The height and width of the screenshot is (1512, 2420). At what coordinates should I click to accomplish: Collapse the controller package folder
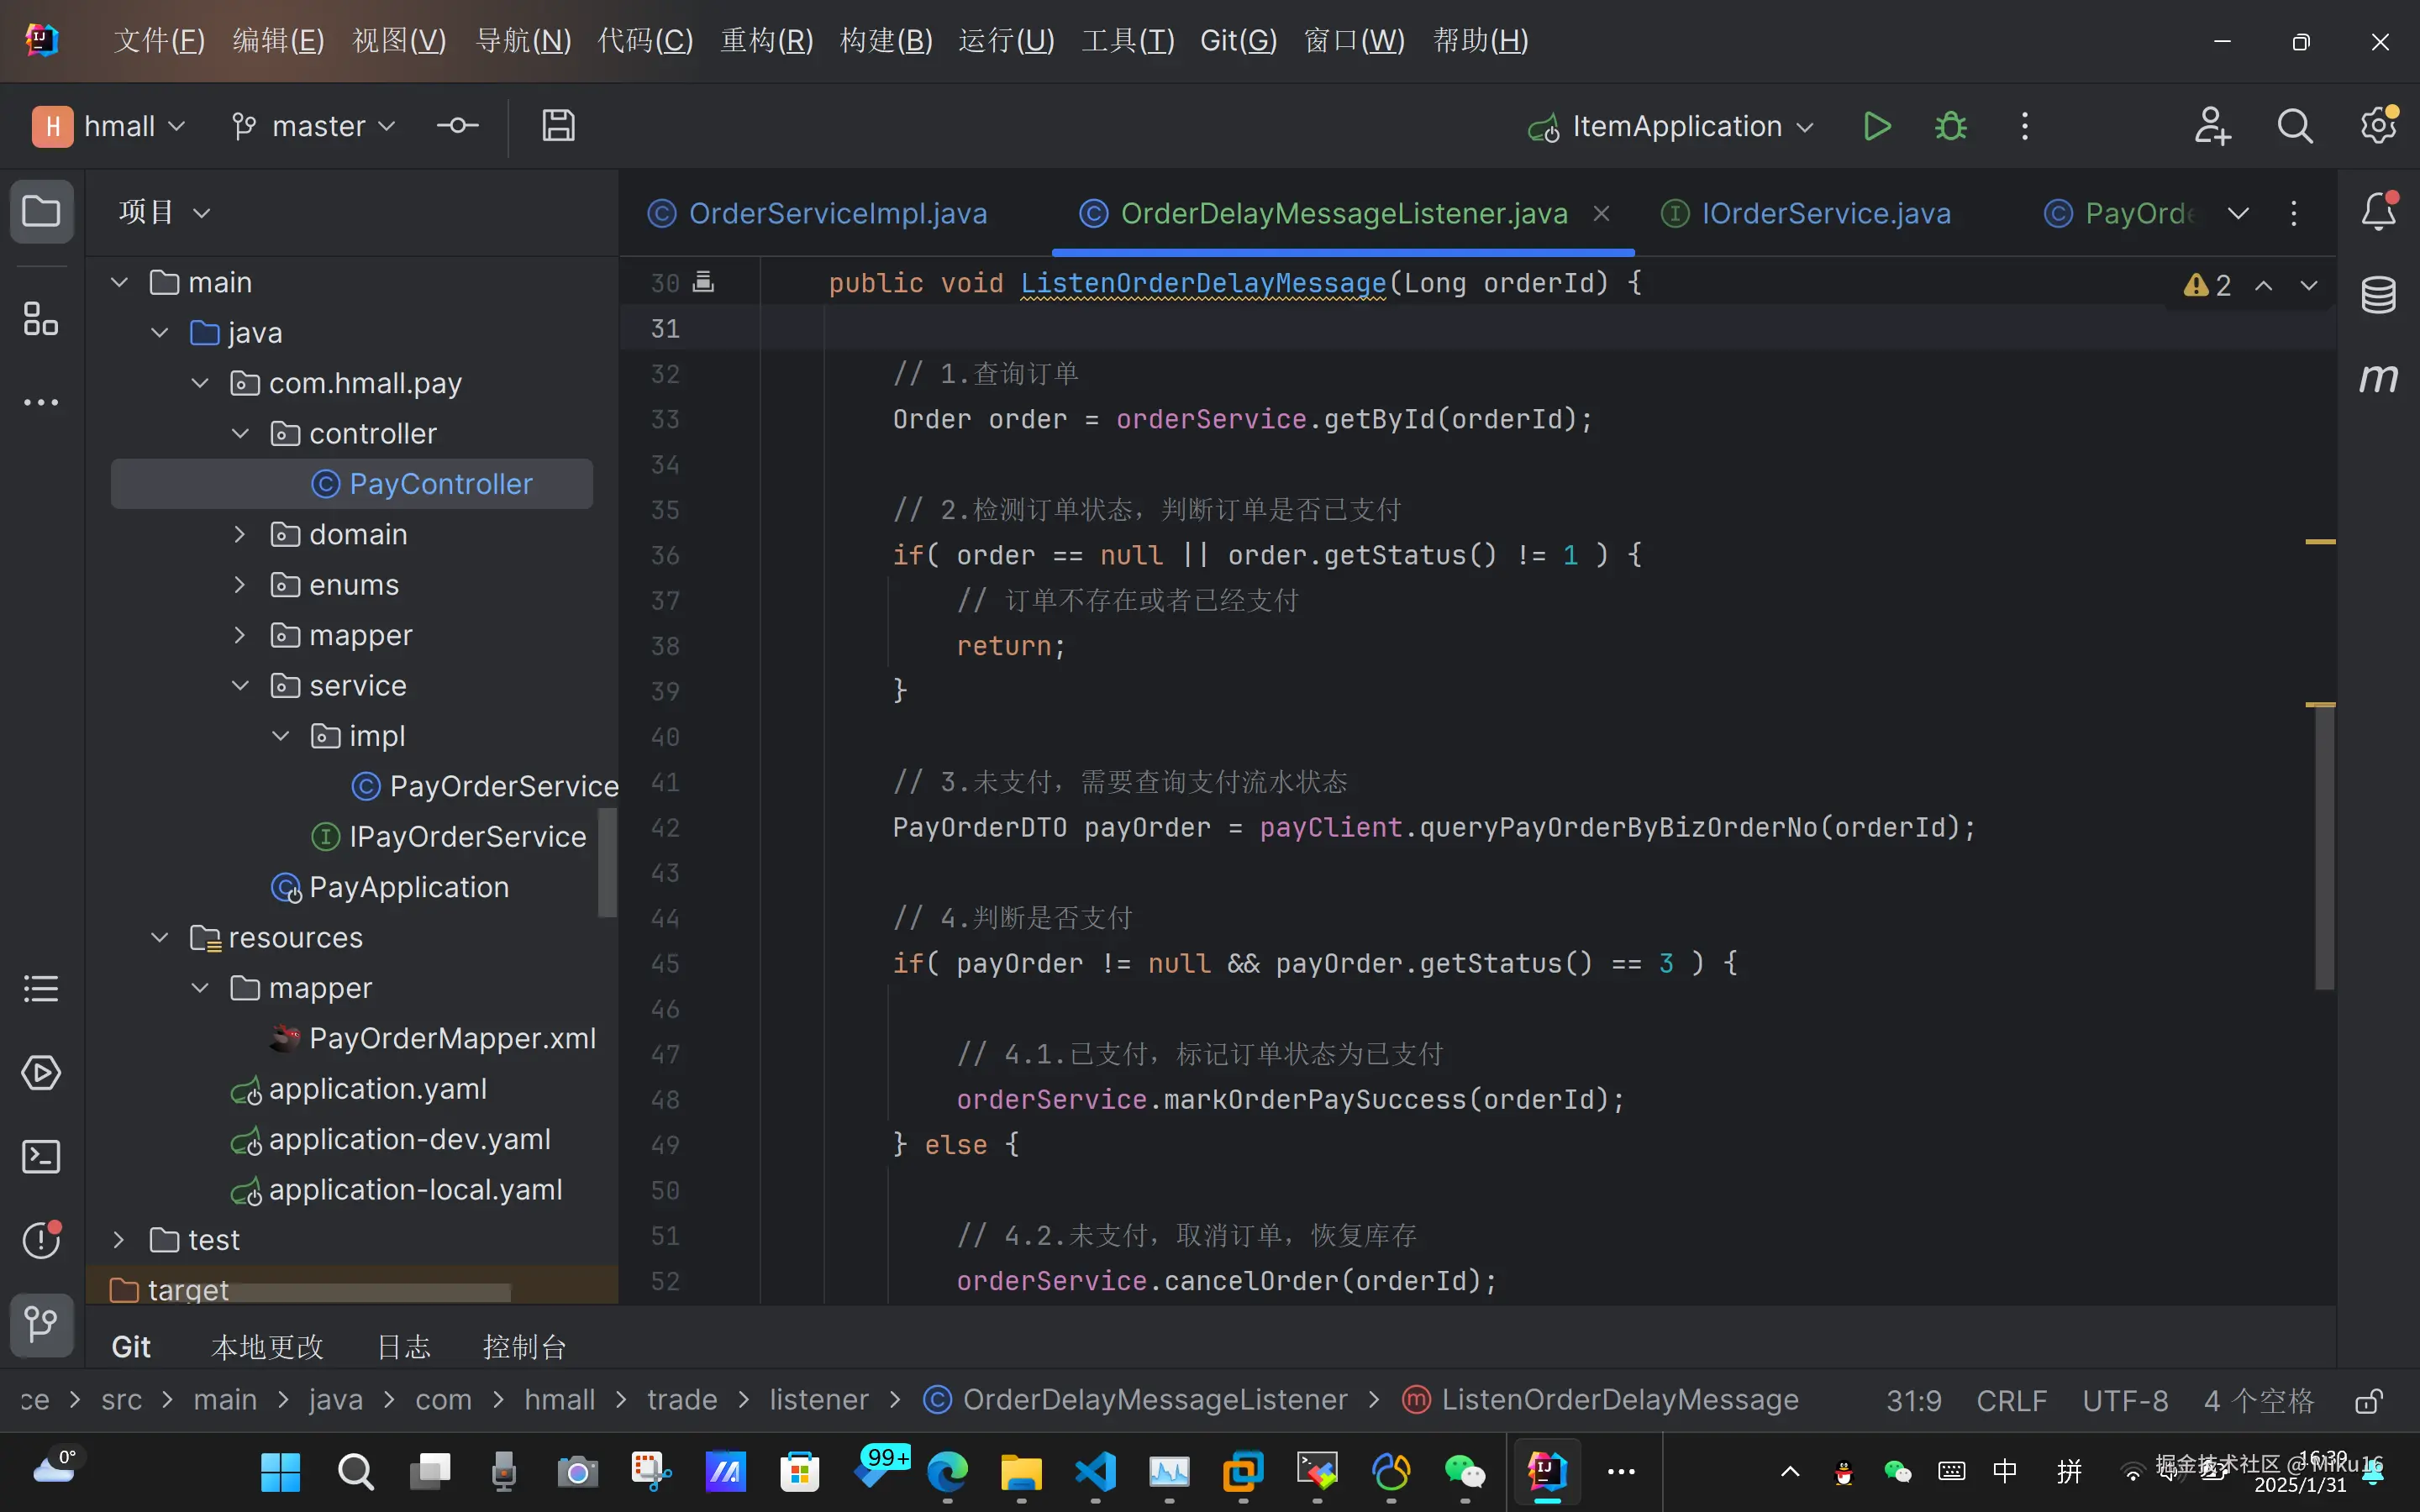[x=240, y=434]
